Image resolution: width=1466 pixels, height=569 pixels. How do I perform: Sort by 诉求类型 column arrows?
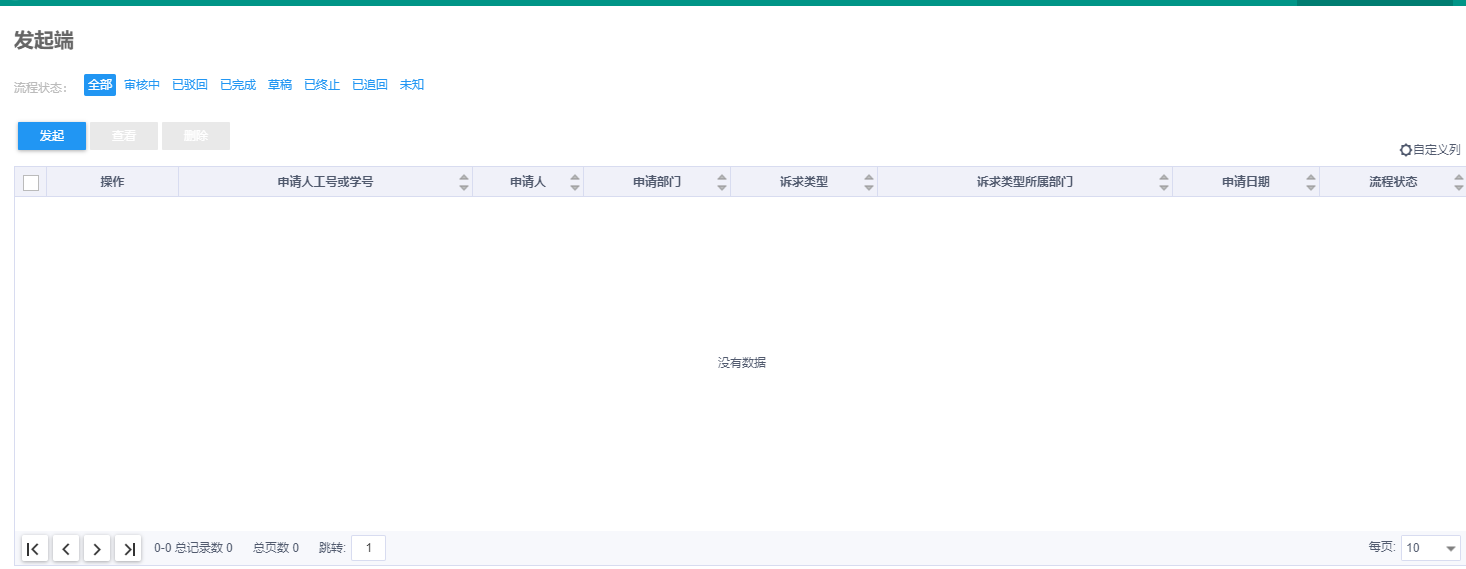pos(868,182)
